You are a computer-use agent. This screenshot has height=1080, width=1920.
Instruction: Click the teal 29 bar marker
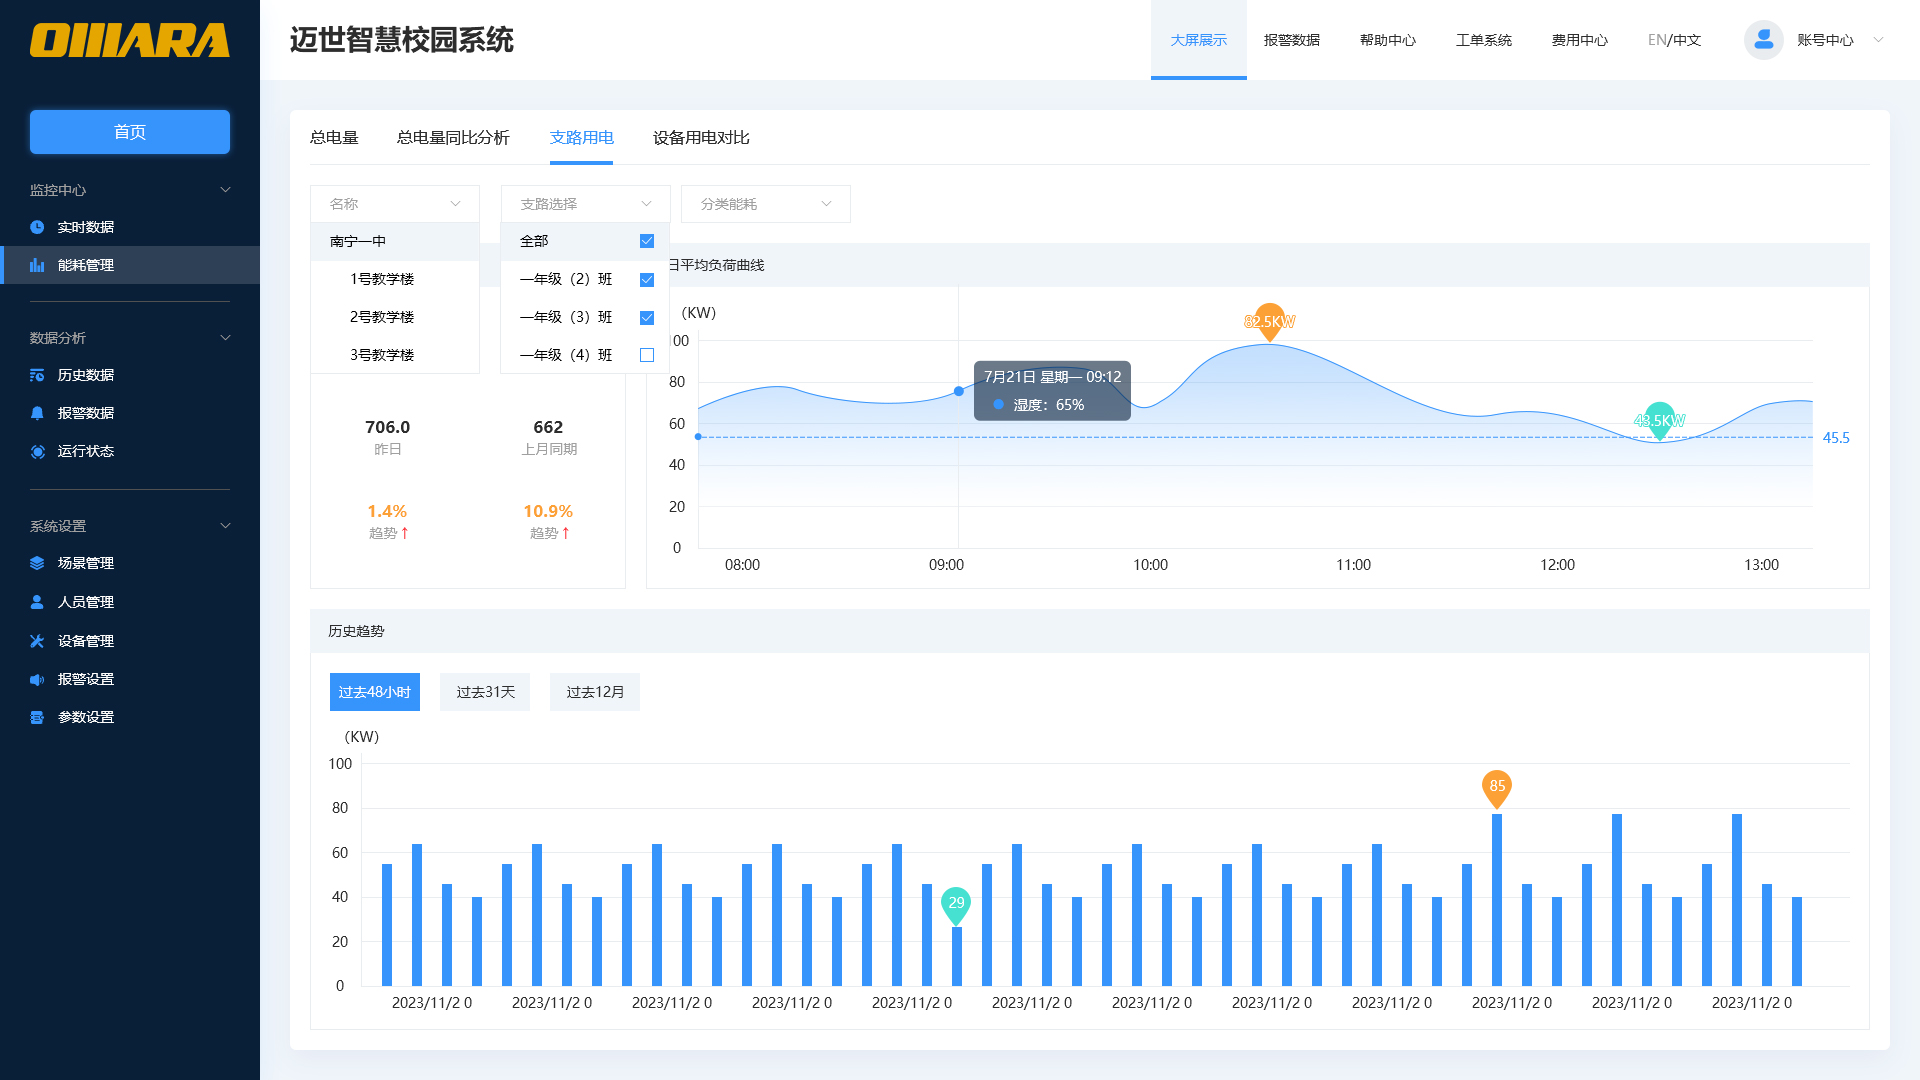[x=956, y=905]
